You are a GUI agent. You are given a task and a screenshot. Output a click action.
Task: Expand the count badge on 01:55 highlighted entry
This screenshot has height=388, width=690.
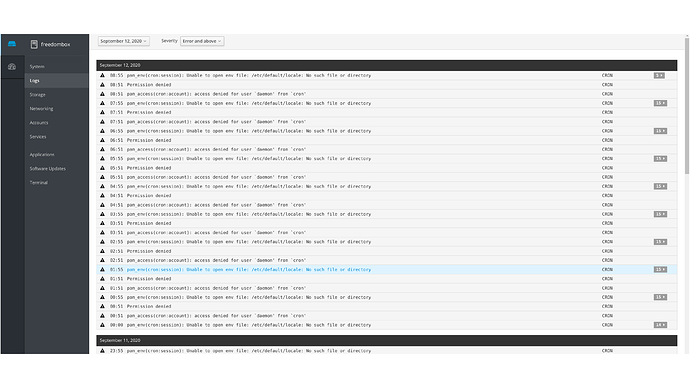[660, 269]
